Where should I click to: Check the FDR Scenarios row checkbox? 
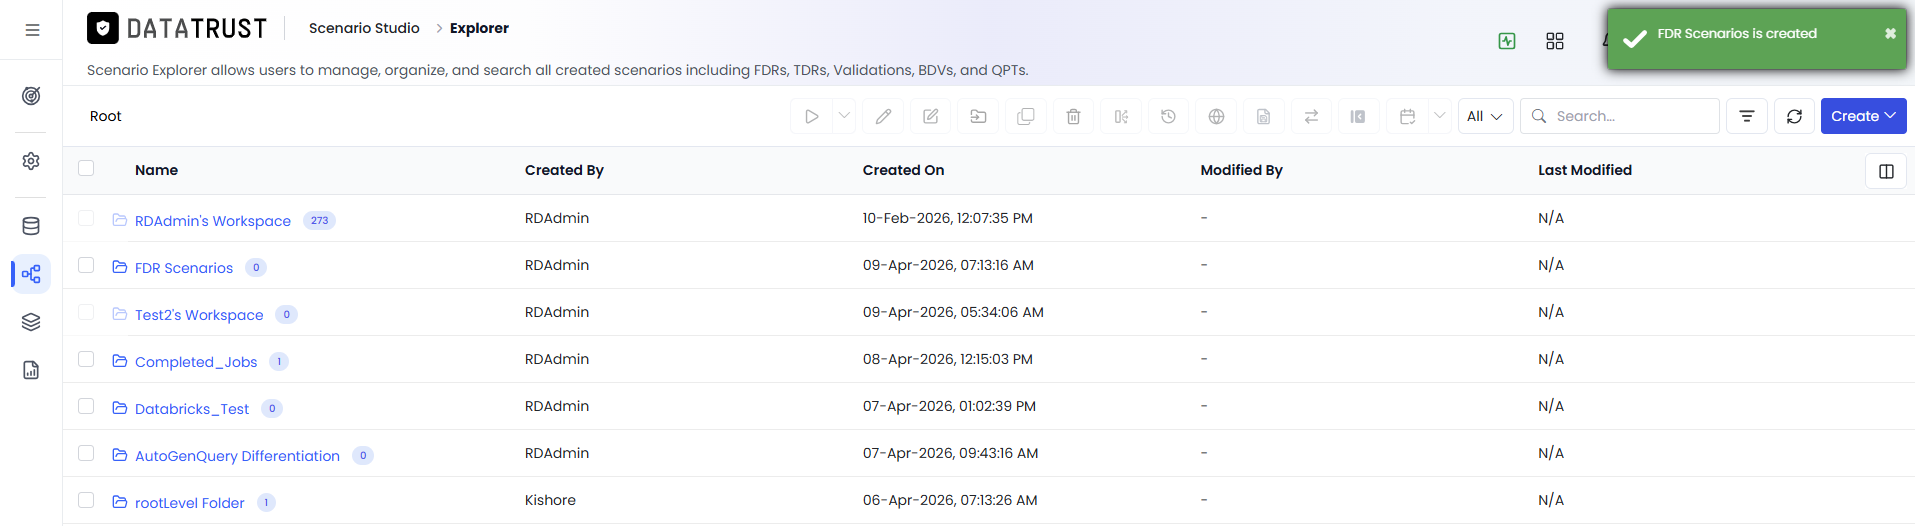pos(86,265)
